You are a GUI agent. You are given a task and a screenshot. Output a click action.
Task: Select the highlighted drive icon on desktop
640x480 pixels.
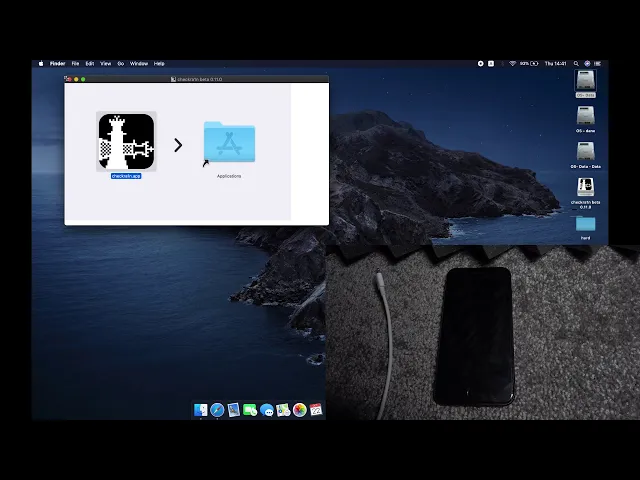click(x=585, y=80)
